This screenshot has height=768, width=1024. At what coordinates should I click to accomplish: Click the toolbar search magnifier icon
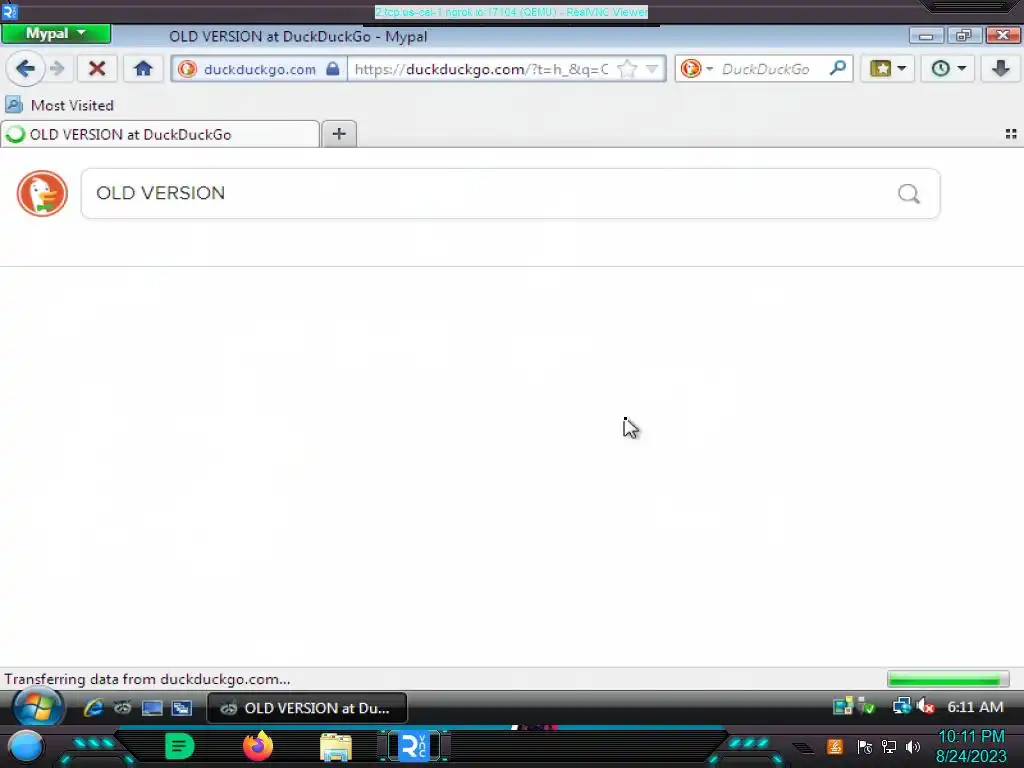tap(838, 68)
